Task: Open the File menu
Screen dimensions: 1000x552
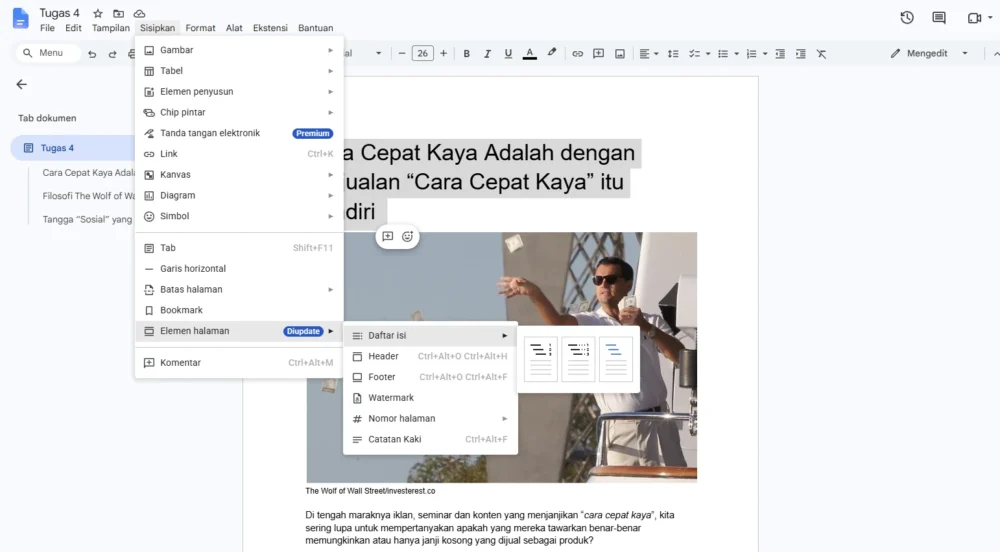Action: 47,28
